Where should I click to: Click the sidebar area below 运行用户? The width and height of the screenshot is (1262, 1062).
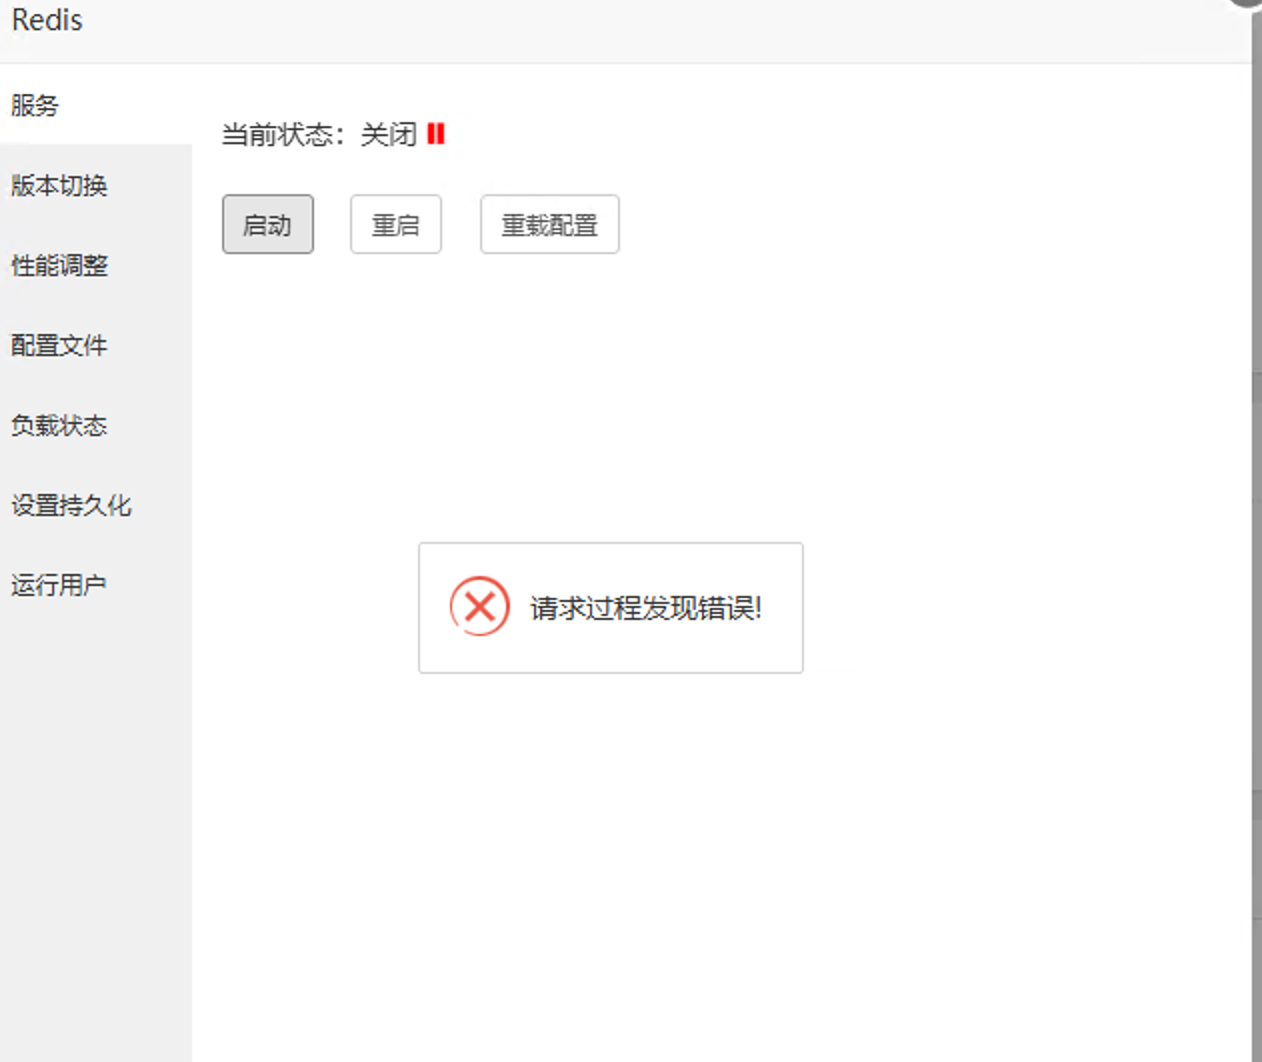coord(95,800)
